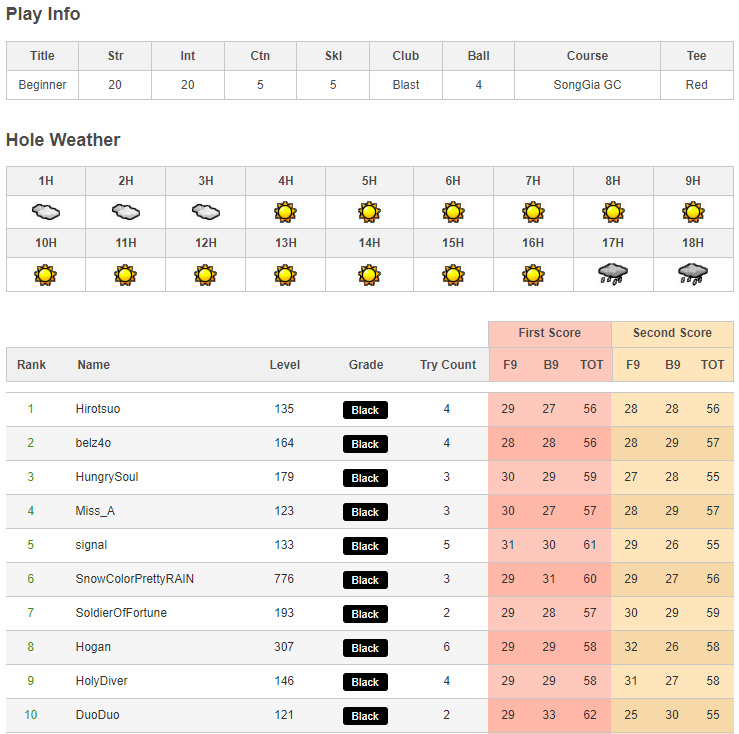Select the HungrySoul player name

pos(109,477)
